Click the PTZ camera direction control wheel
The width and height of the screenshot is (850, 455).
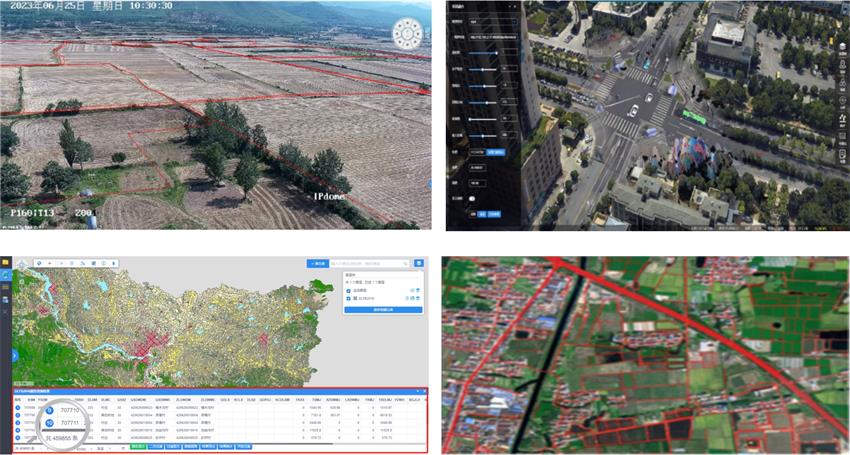pyautogui.click(x=407, y=34)
